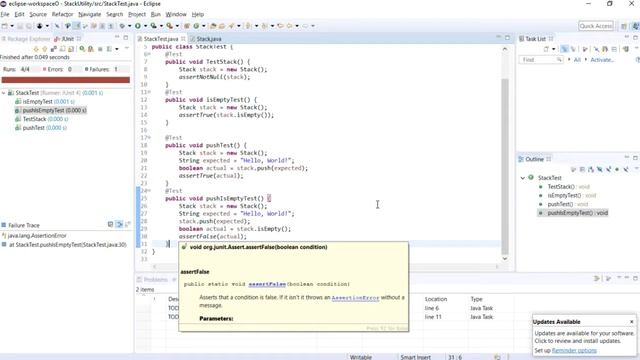Click the Open Perspective icon near Quick Access
640x360 pixels.
(624, 26)
